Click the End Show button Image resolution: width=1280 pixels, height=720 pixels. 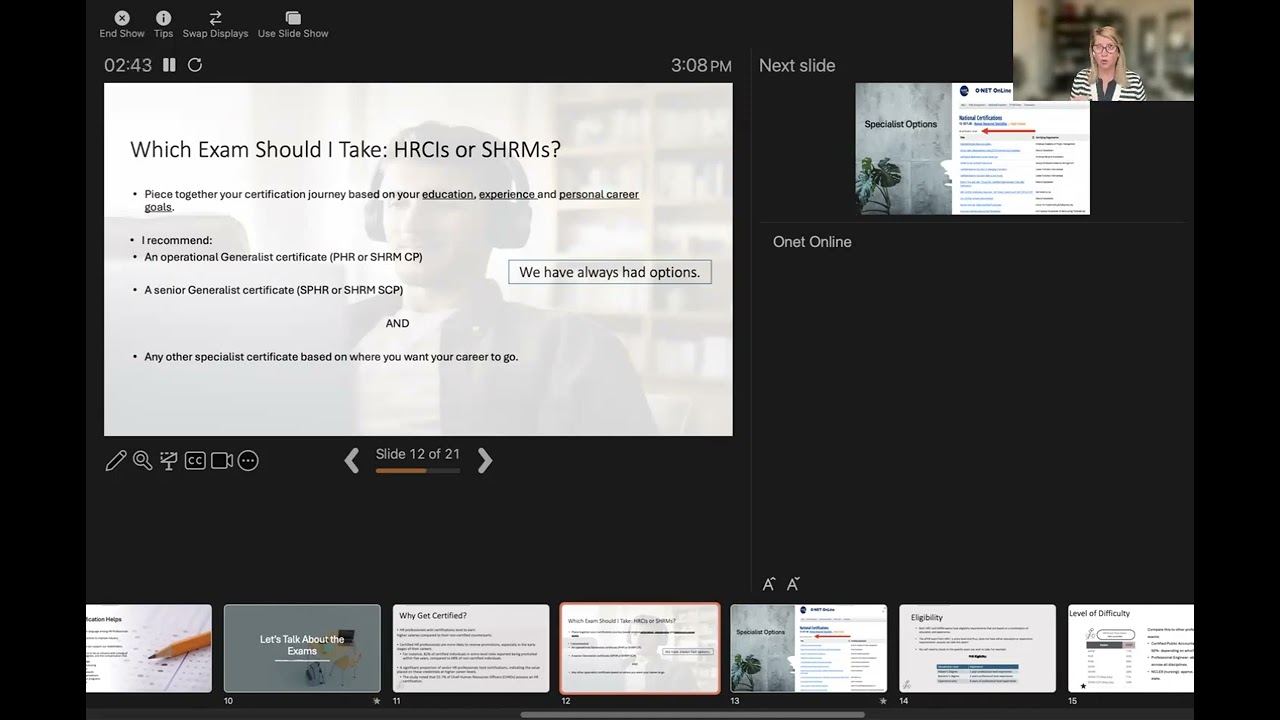(122, 25)
